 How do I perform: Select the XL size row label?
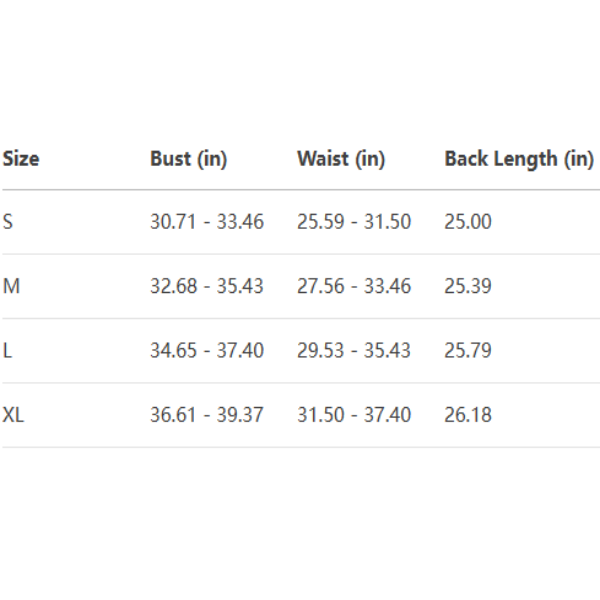point(13,414)
